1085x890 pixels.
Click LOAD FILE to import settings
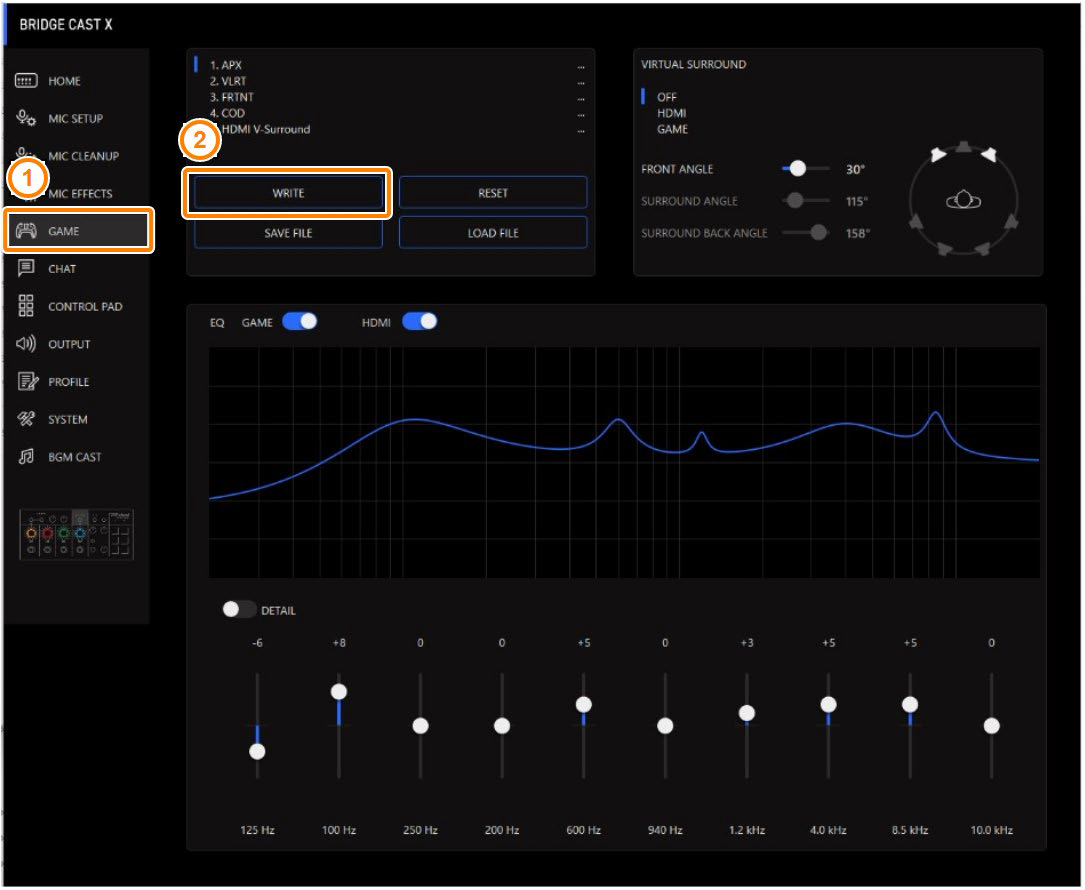pyautogui.click(x=494, y=232)
